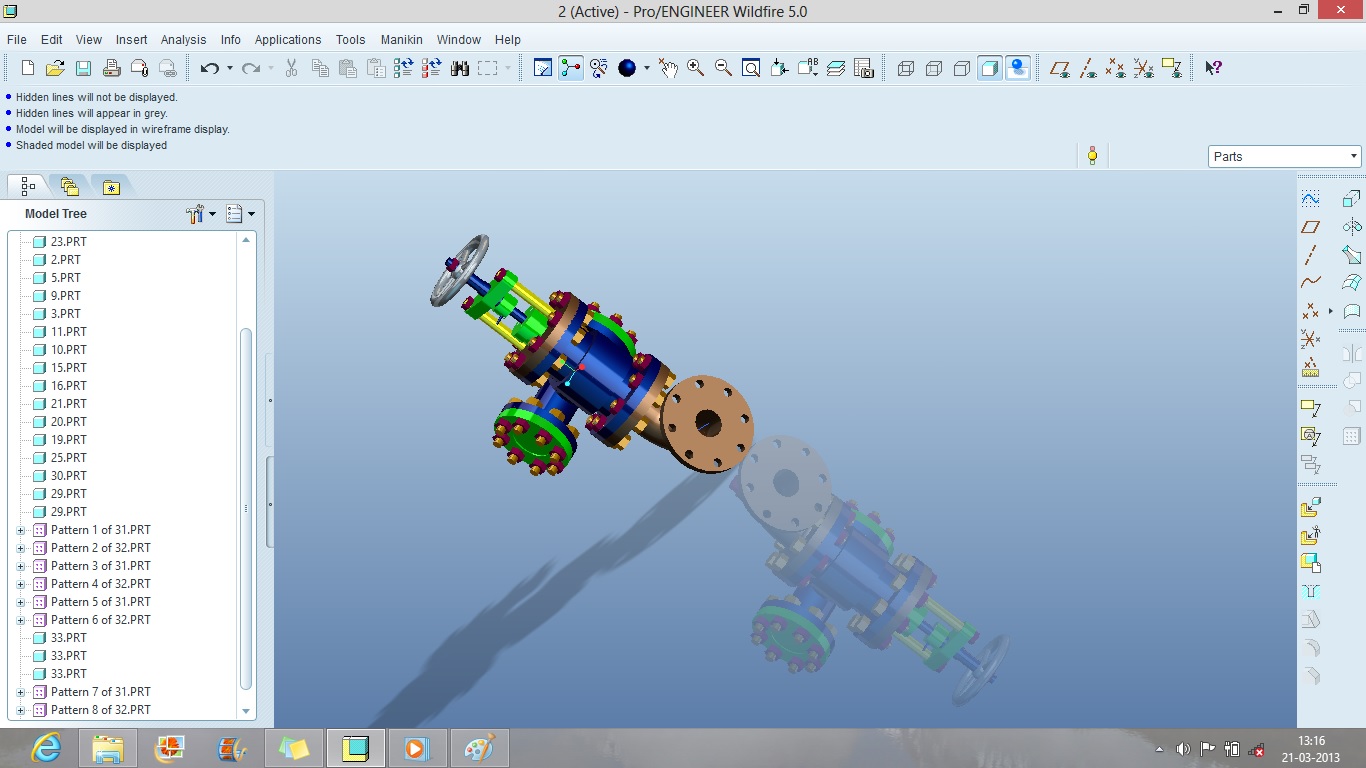1366x768 pixels.
Task: Open the Edit menu
Action: tap(52, 40)
